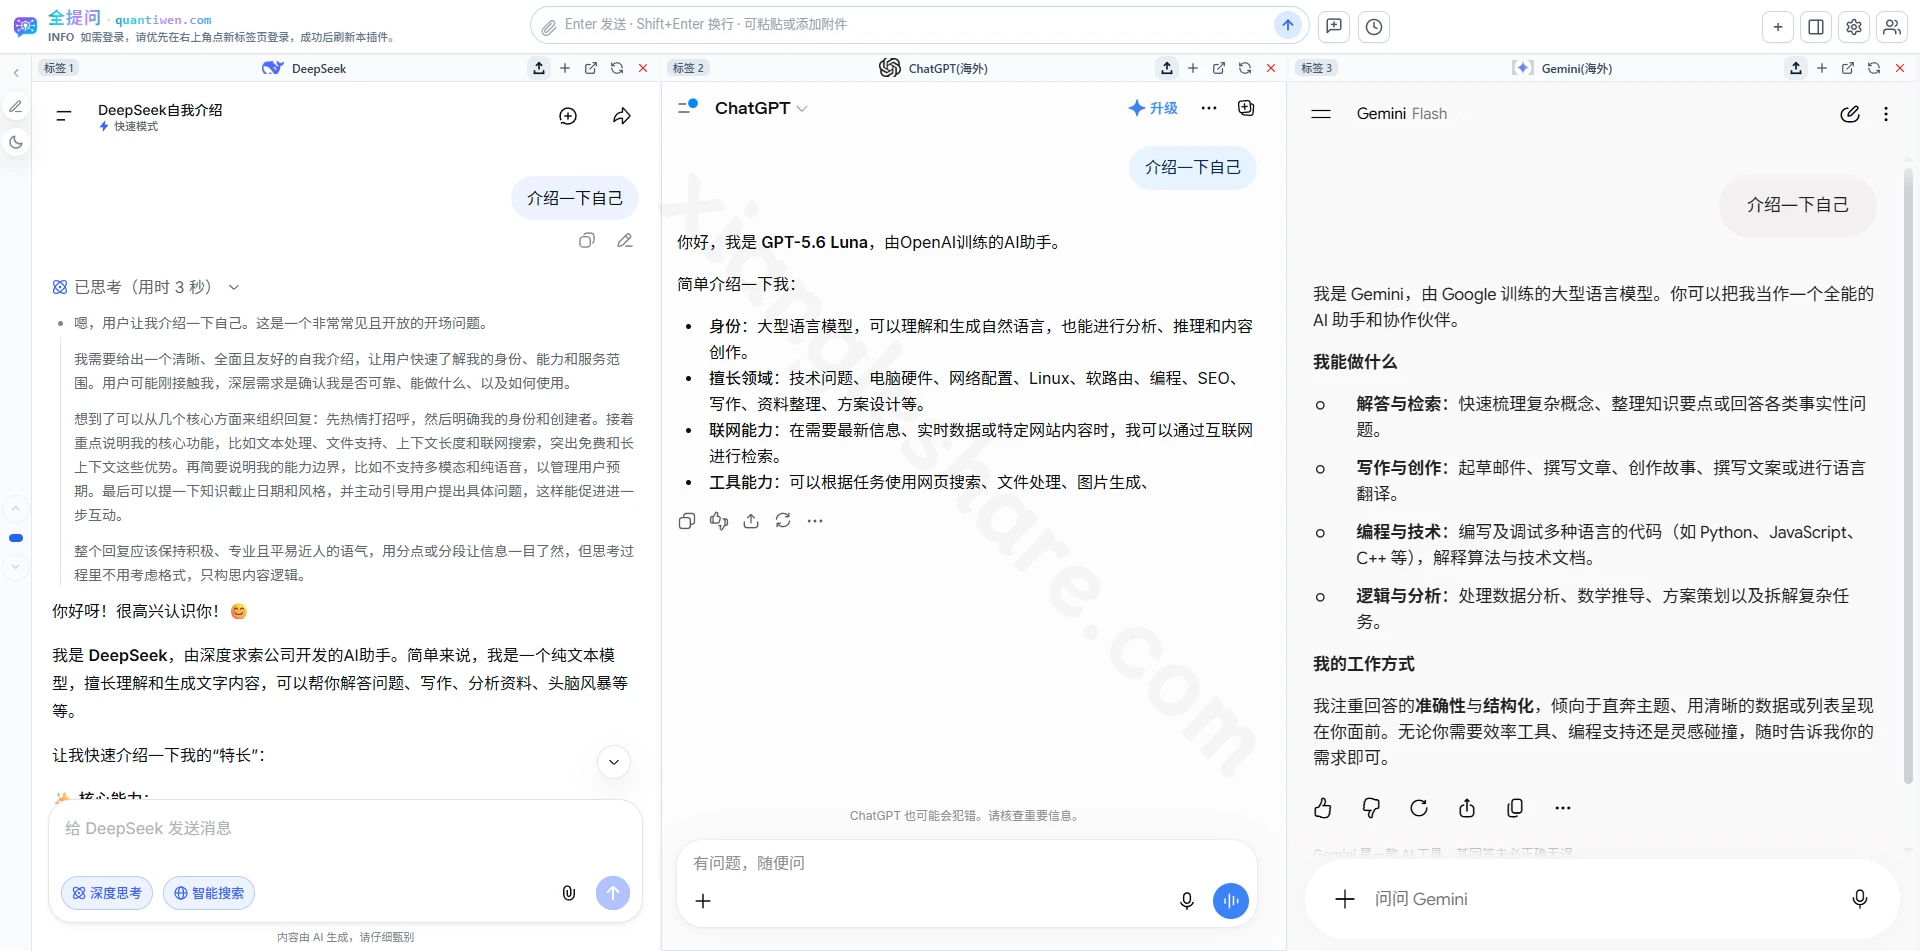Copy the ChatGPT response
This screenshot has width=1920, height=951.
click(687, 521)
